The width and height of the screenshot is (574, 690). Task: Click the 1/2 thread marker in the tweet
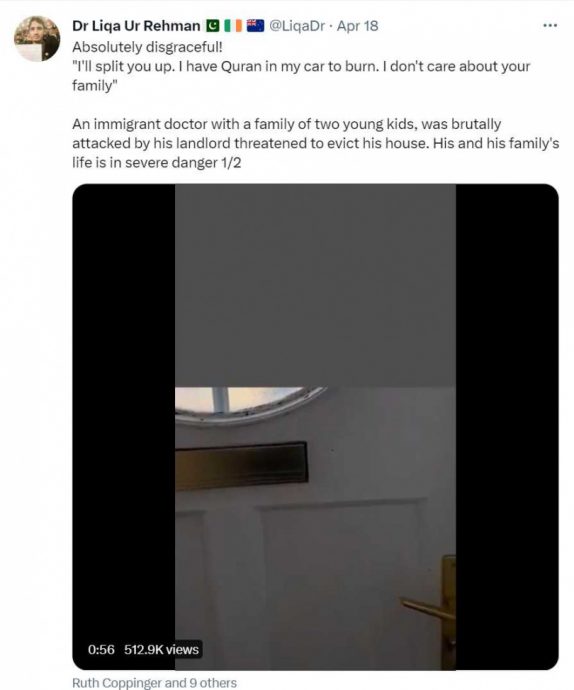tap(231, 163)
